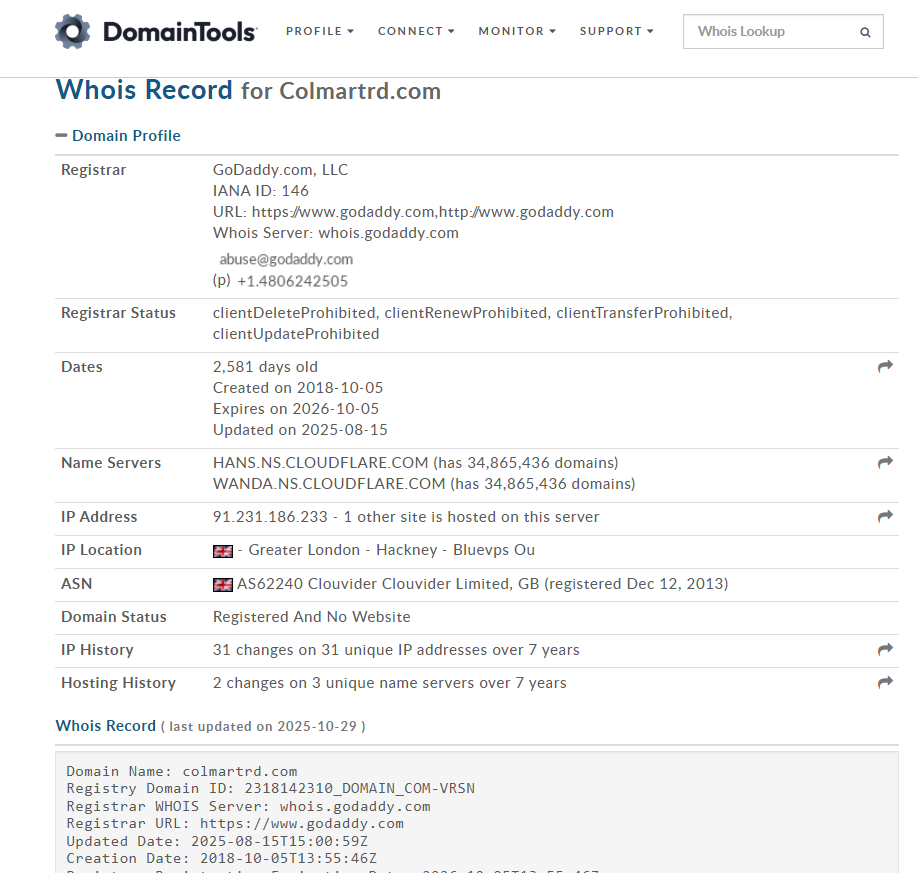This screenshot has height=873, width=918.
Task: Click the UK flag beside AS62240
Action: (223, 584)
